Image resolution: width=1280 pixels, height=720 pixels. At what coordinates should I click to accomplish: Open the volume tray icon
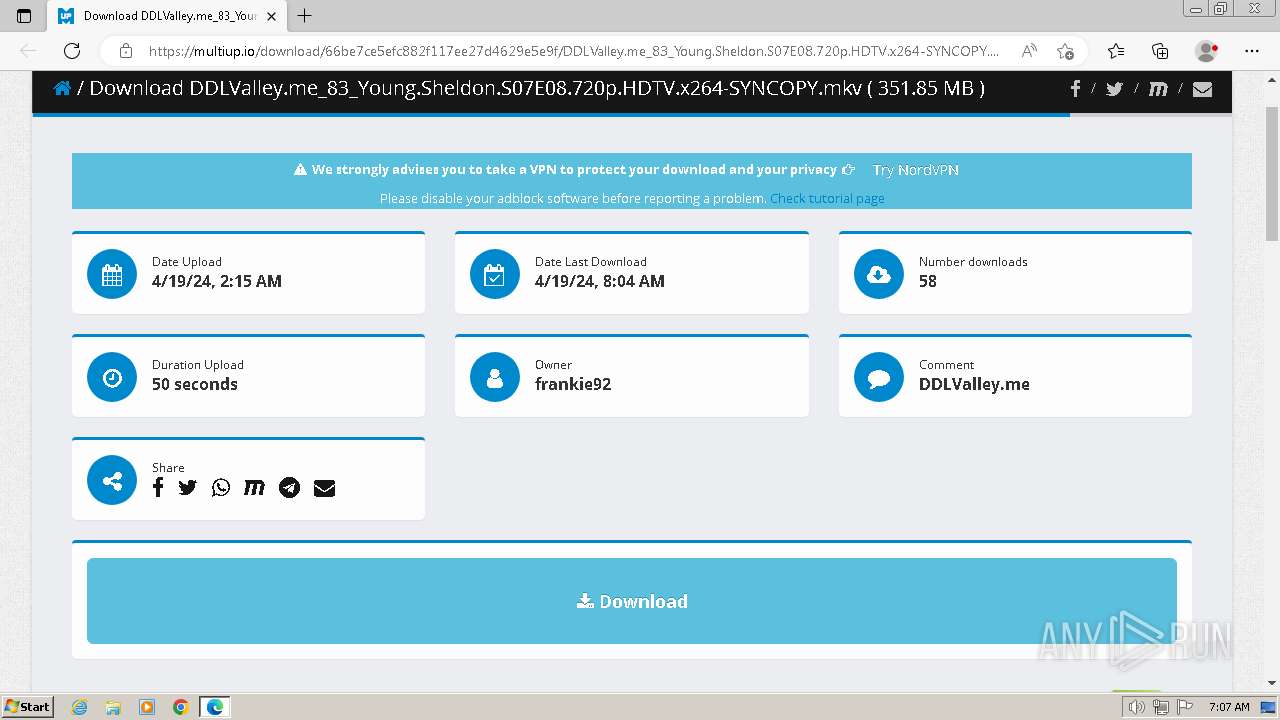pos(1138,707)
